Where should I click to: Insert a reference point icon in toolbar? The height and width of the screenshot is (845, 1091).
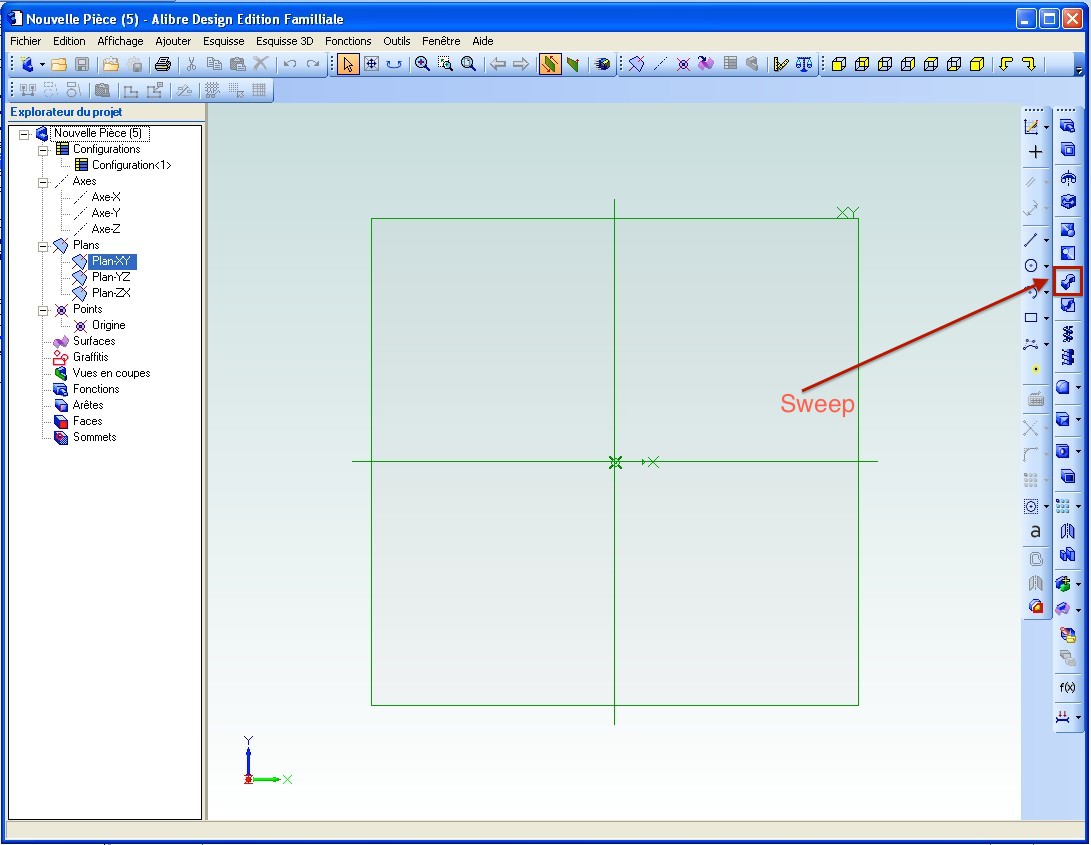pyautogui.click(x=683, y=64)
